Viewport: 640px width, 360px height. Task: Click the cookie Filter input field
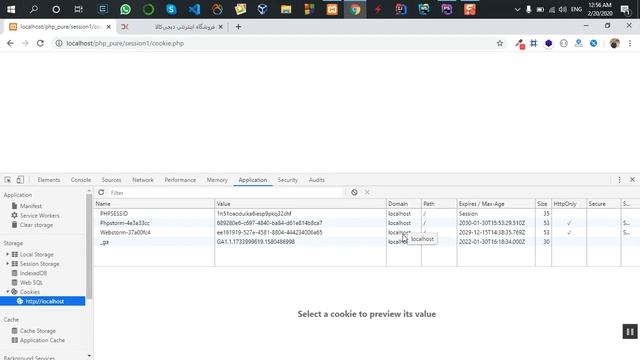[x=227, y=193]
